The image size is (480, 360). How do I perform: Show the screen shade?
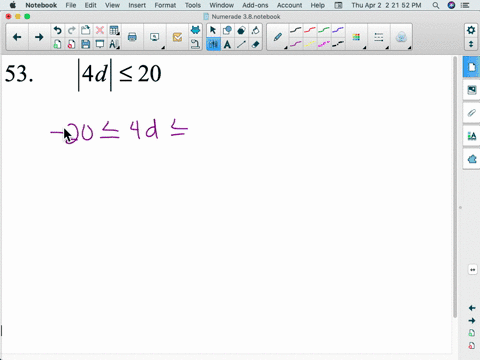click(x=100, y=44)
